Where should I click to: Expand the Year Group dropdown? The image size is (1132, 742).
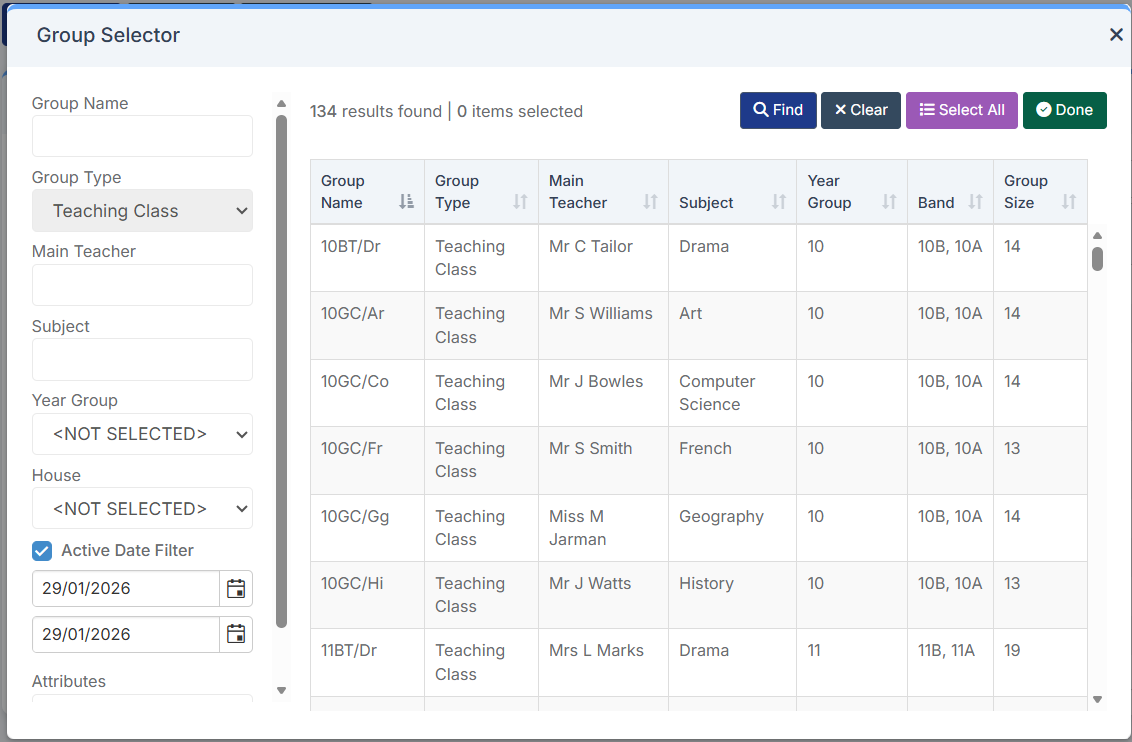pos(142,434)
